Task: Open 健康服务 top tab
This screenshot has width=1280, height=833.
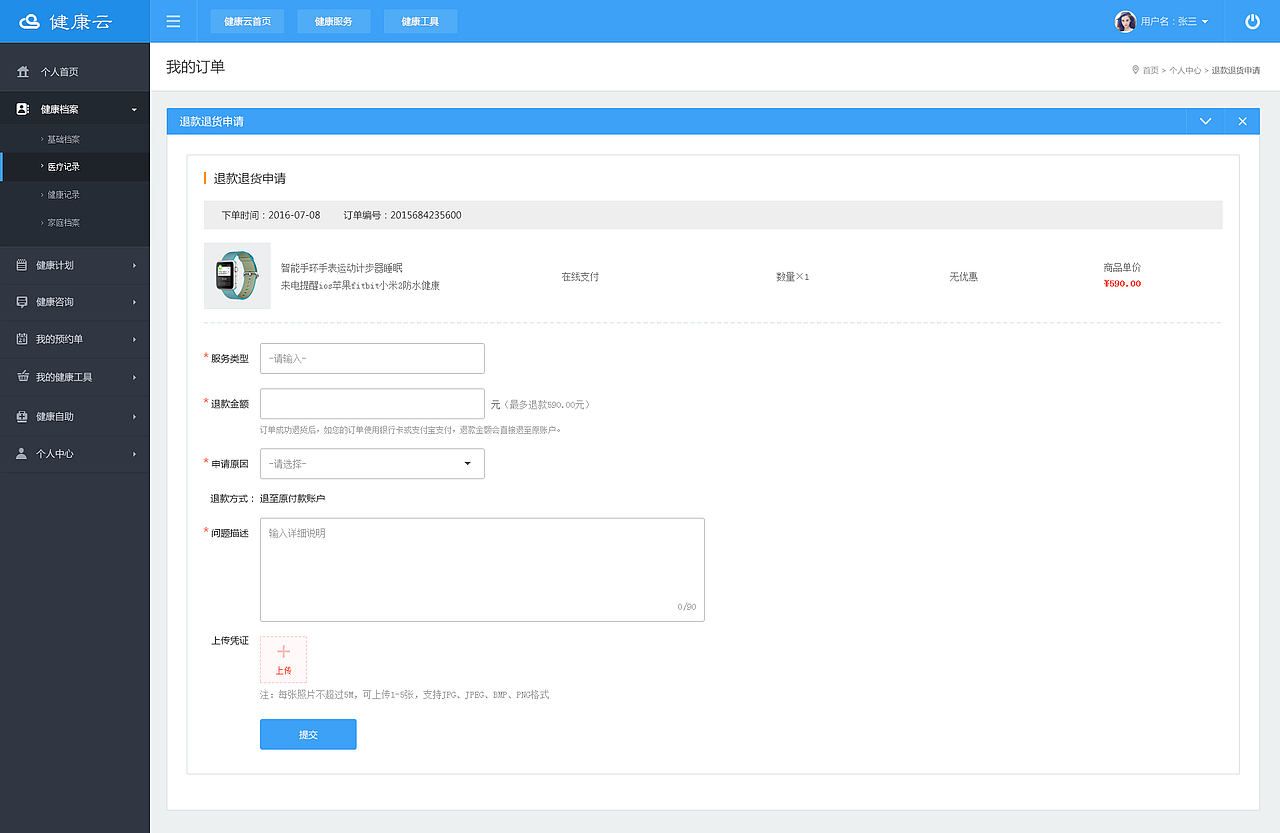Action: click(x=334, y=21)
